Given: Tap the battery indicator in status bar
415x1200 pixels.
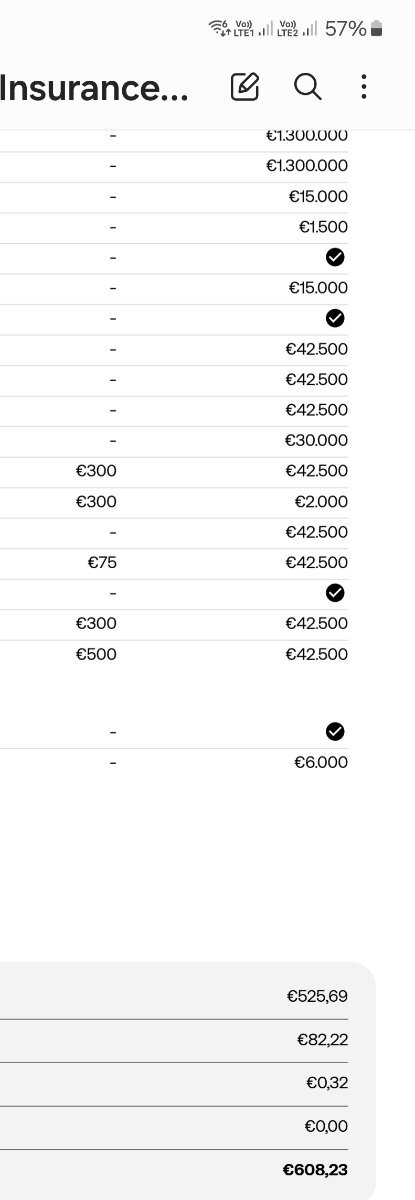Looking at the screenshot, I should pos(377,29).
